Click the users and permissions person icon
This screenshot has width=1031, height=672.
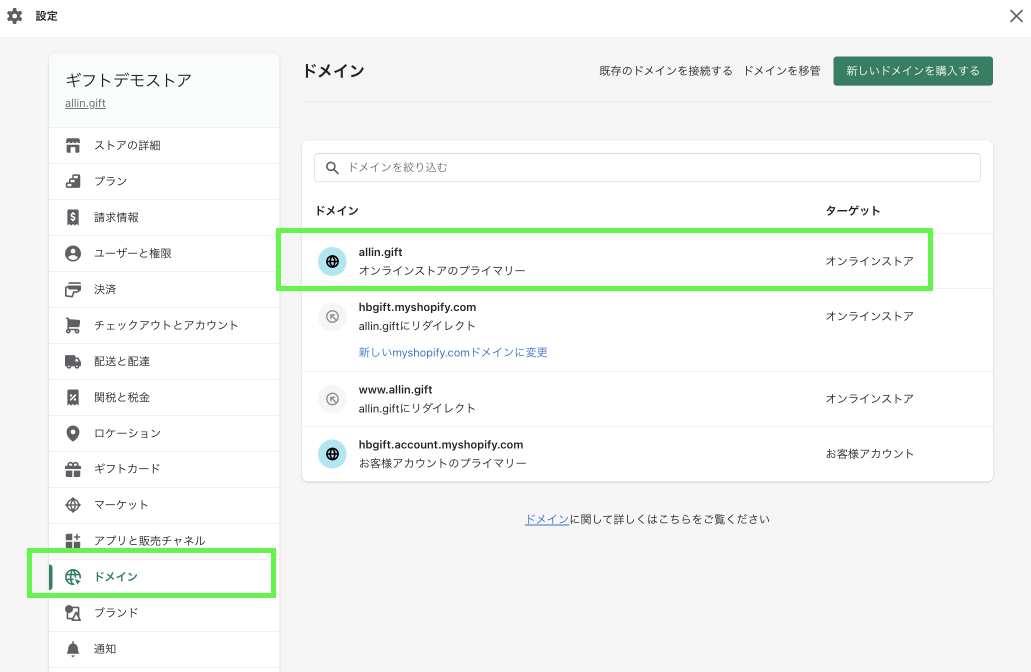pos(73,253)
